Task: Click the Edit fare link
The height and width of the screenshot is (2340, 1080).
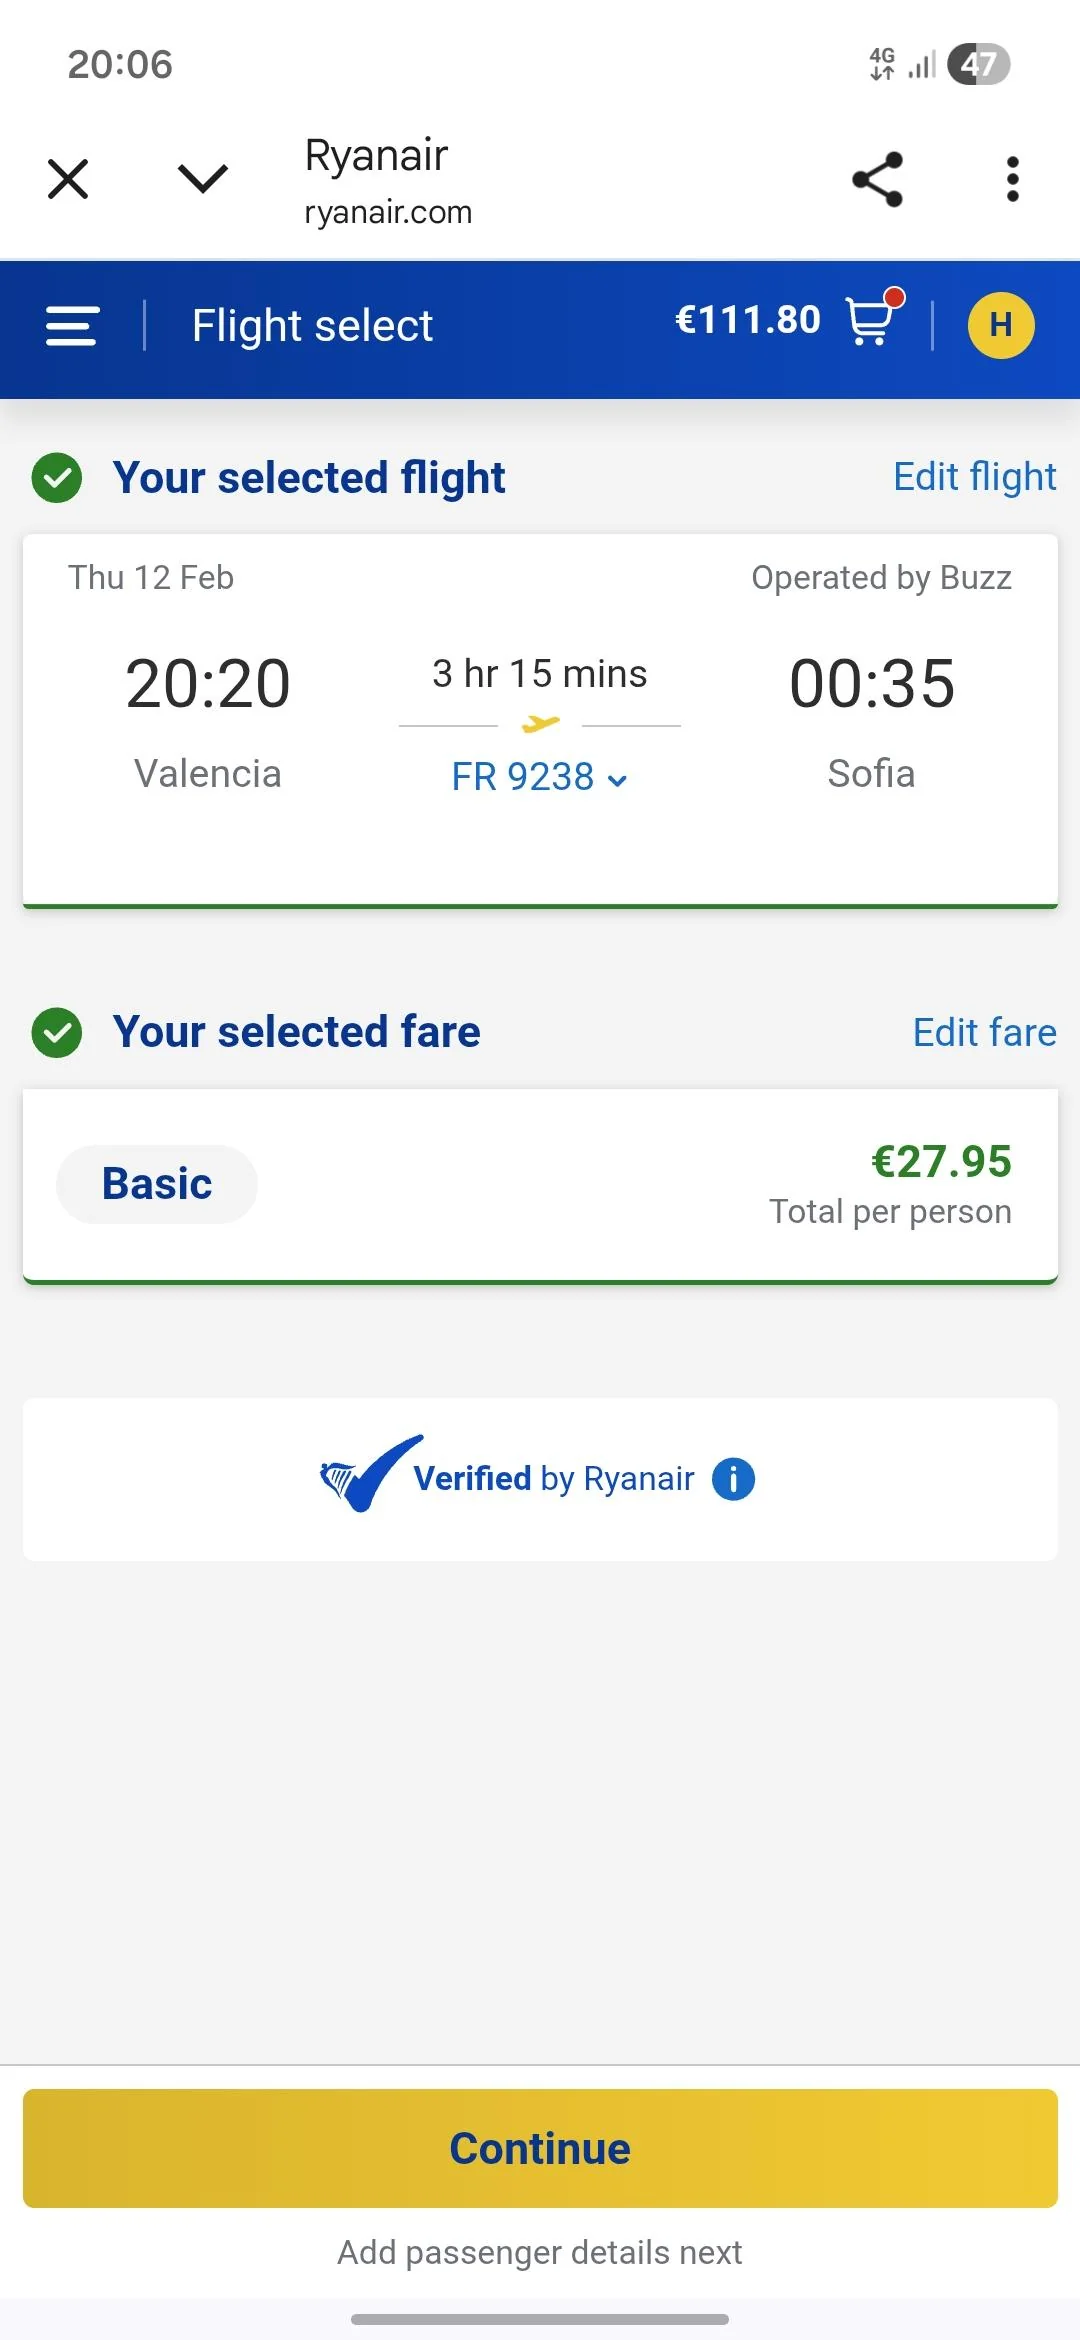Action: [x=984, y=1032]
